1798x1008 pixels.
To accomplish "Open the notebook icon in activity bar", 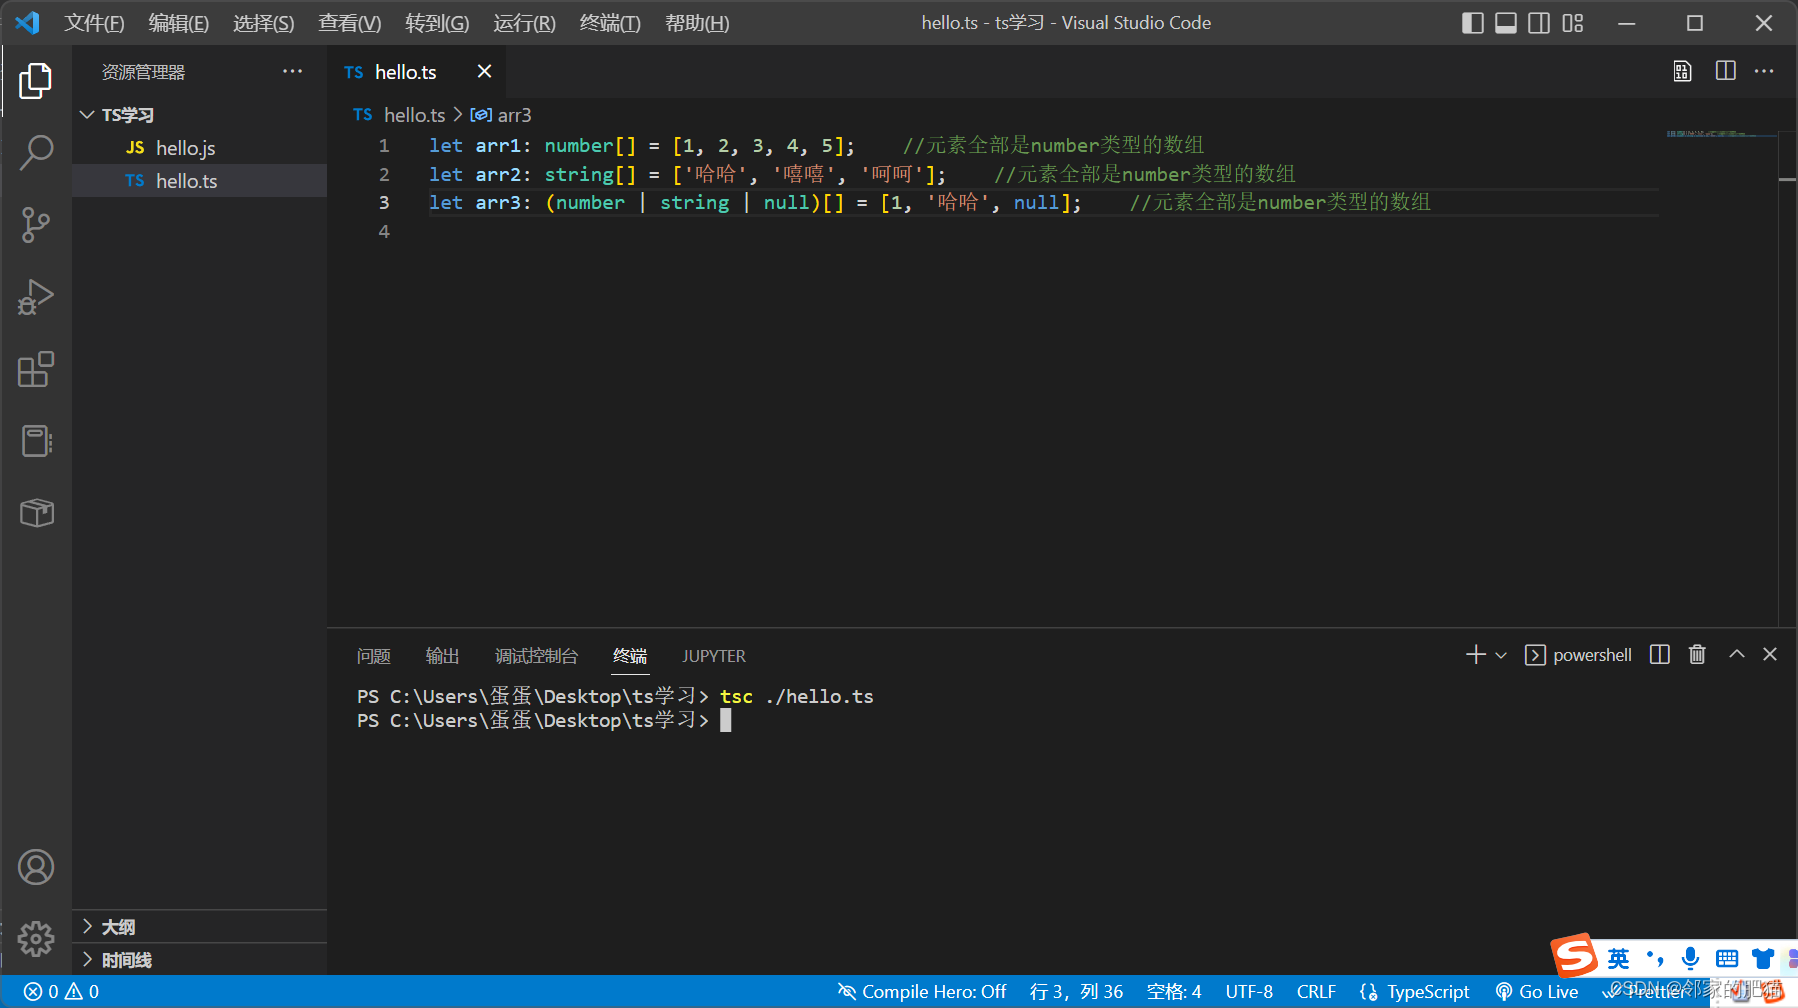I will [36, 441].
